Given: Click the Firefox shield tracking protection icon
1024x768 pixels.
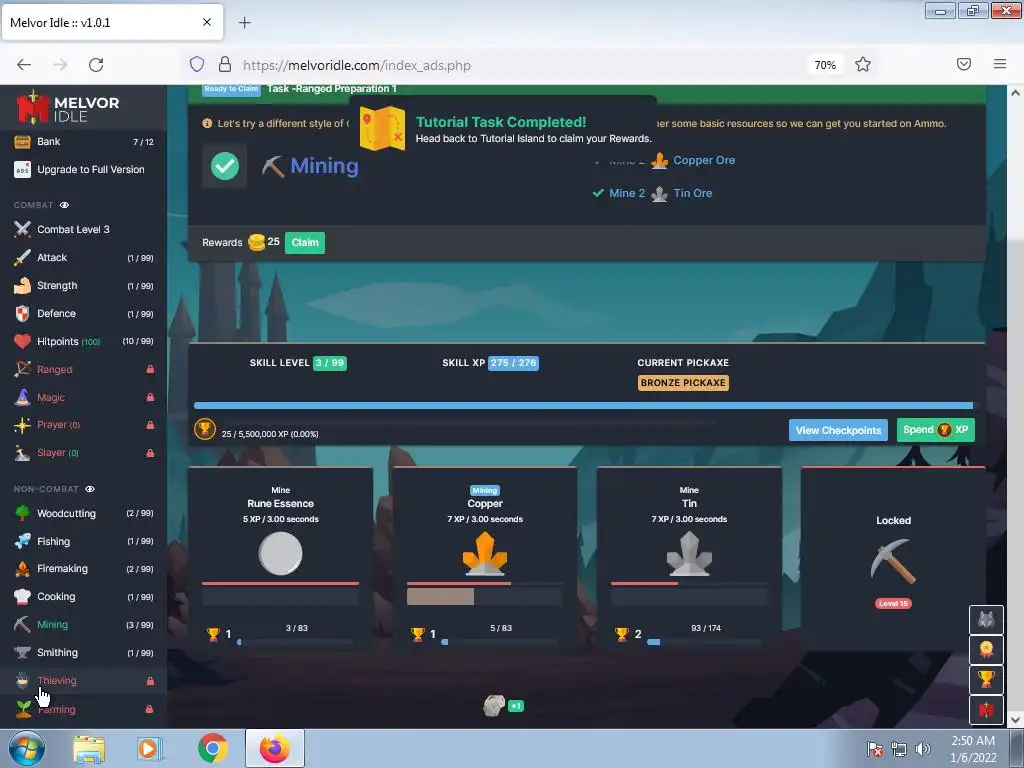Looking at the screenshot, I should click(x=197, y=65).
